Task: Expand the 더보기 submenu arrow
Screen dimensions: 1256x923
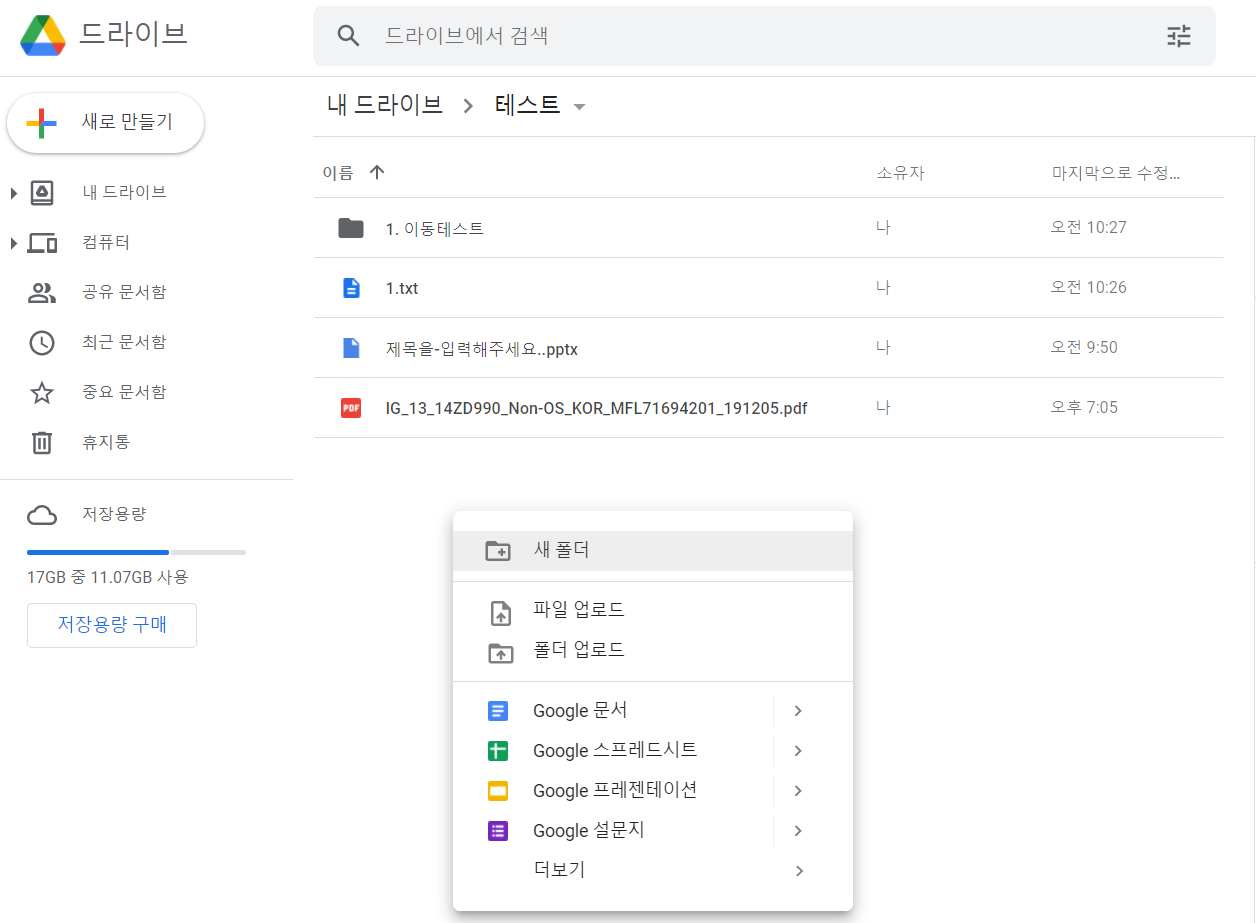Action: pos(799,871)
